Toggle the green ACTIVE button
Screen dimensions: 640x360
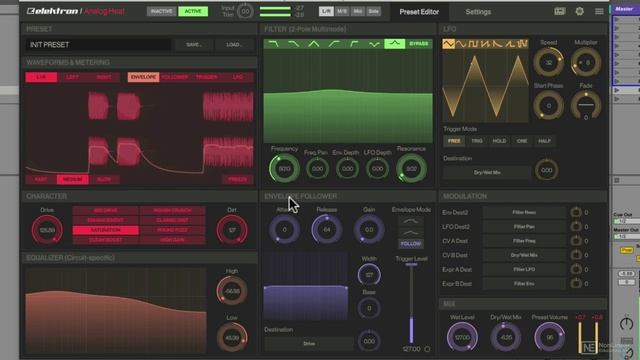point(193,11)
